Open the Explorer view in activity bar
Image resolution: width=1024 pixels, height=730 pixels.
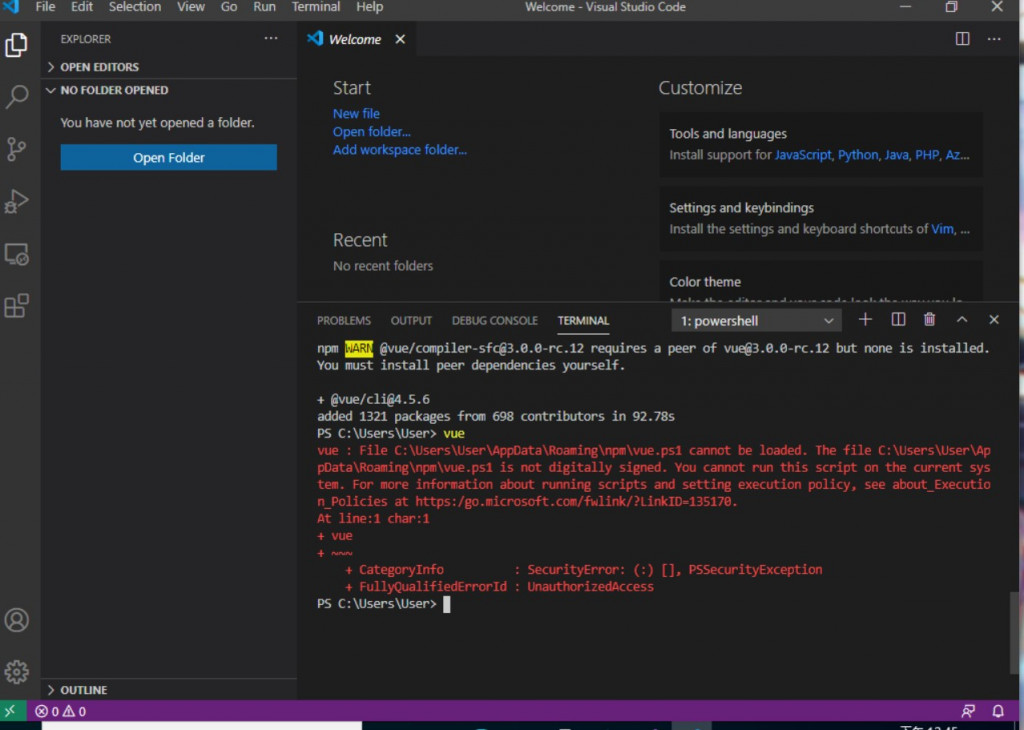point(16,45)
